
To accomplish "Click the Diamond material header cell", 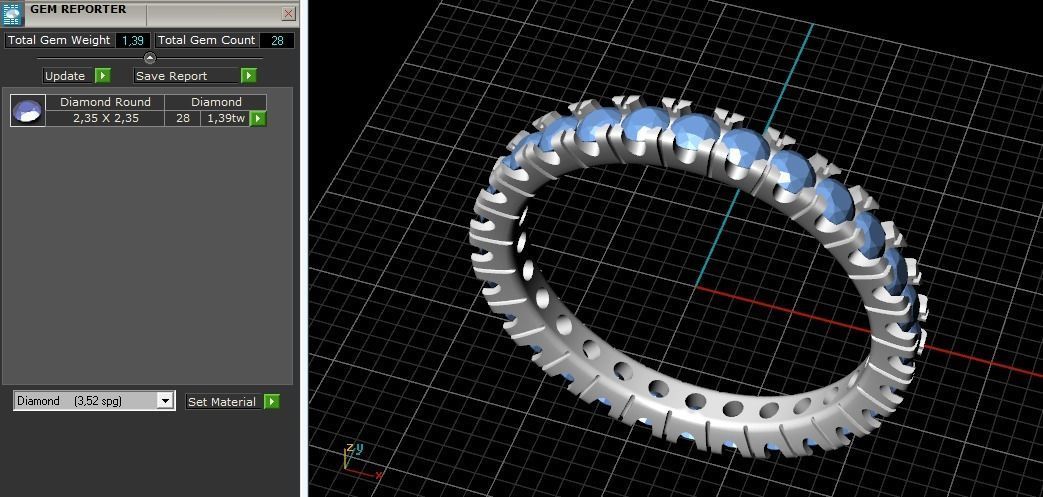I will tap(216, 102).
